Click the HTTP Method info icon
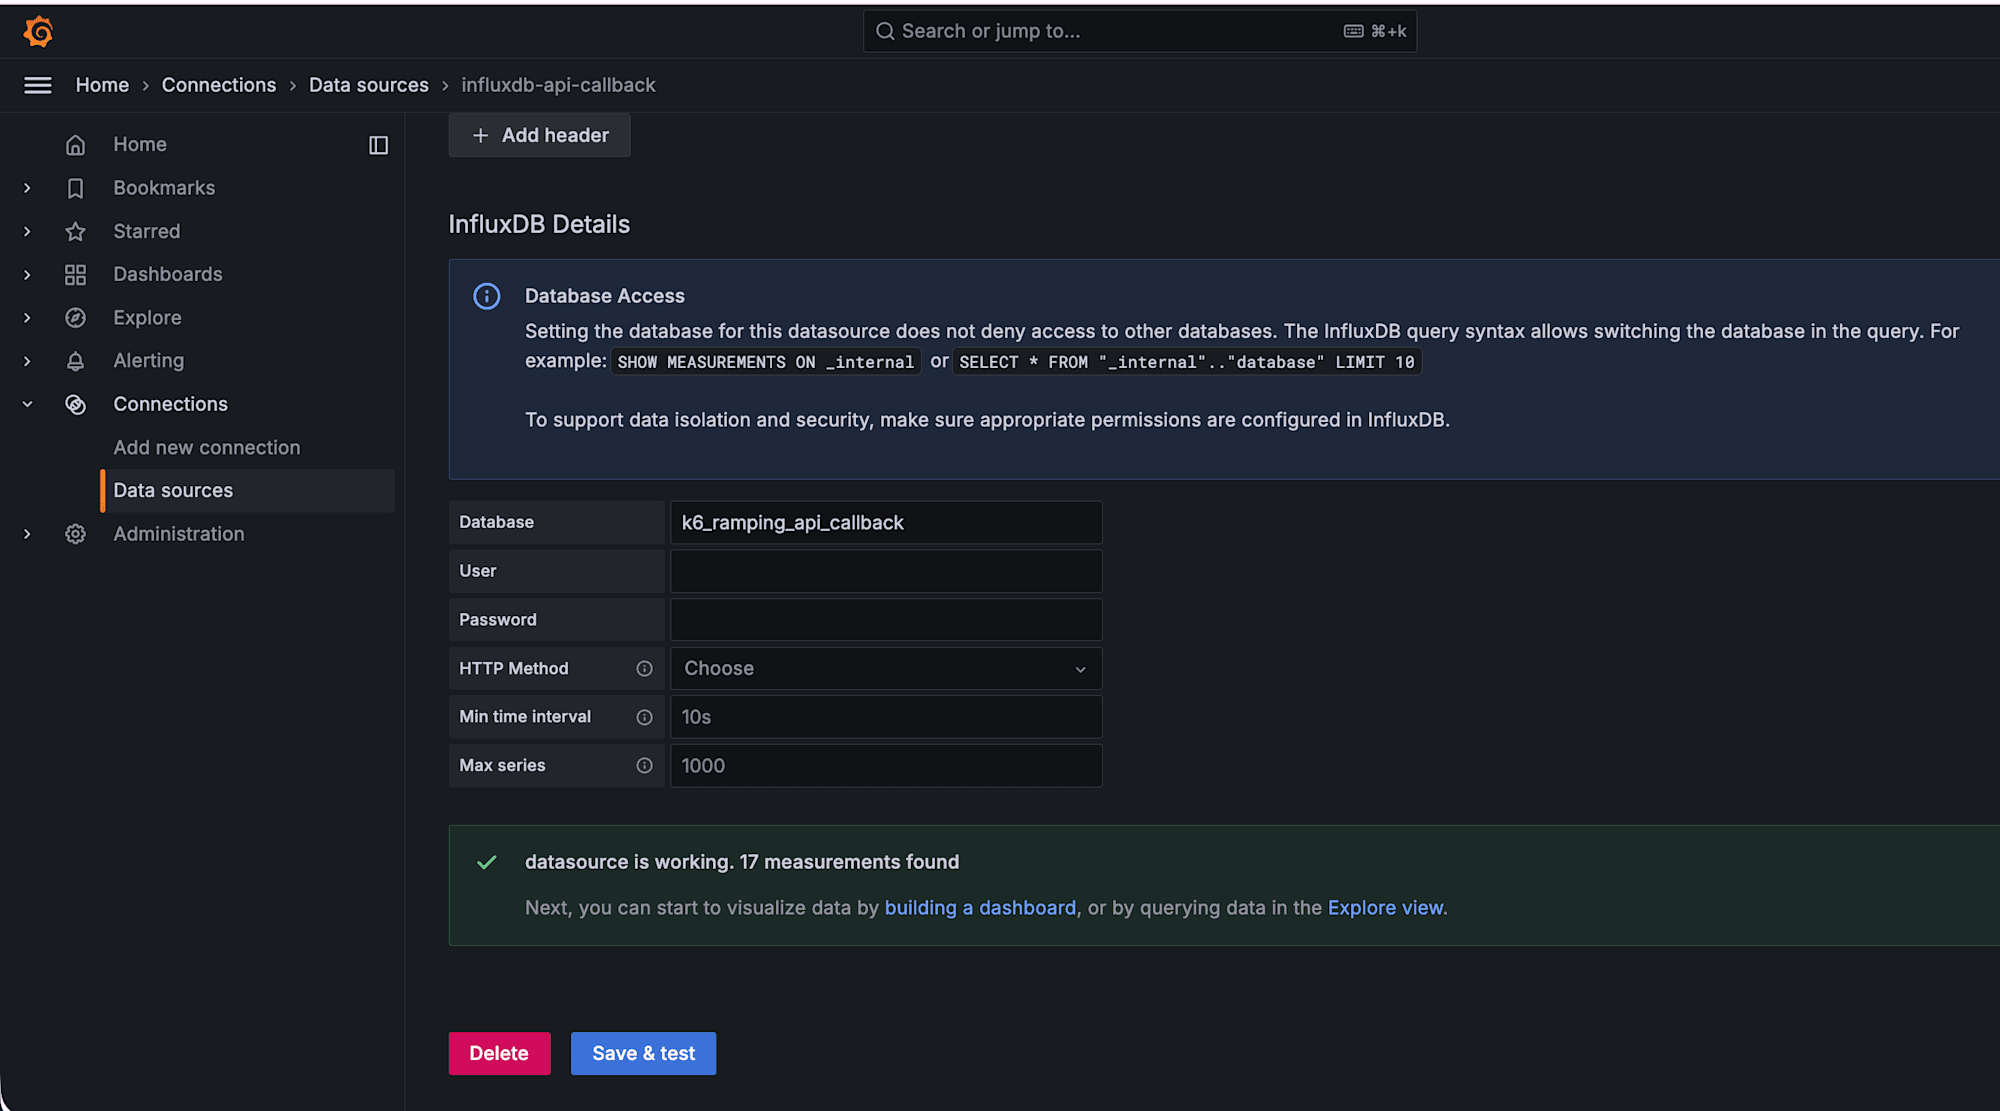The width and height of the screenshot is (2000, 1111). (x=644, y=669)
